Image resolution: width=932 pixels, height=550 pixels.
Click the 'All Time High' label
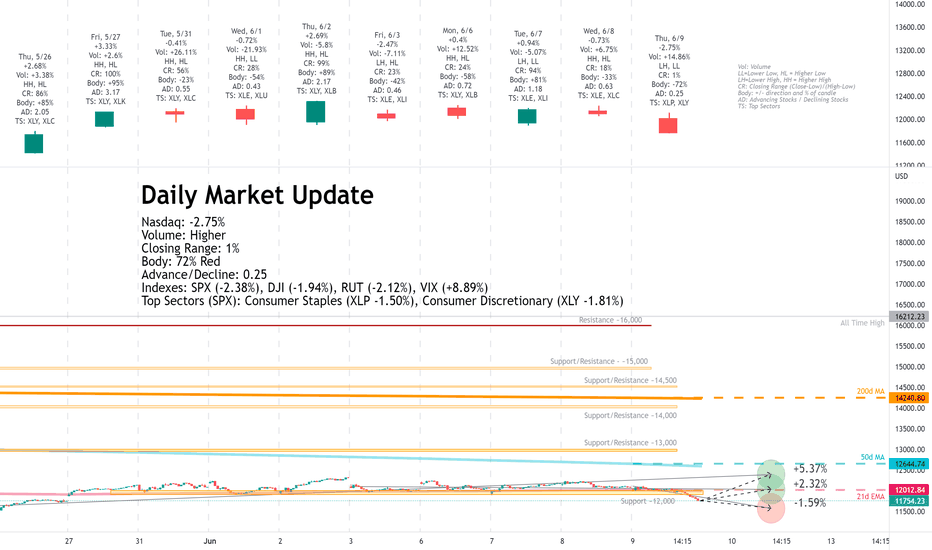coord(862,323)
